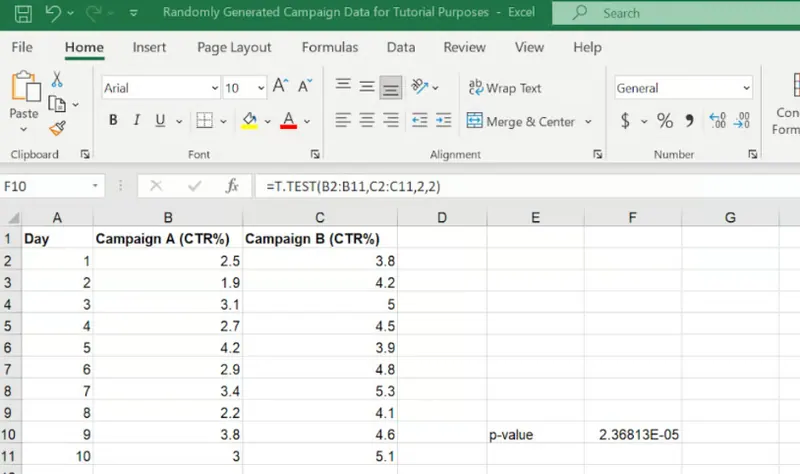Select cell C4 containing 5
The width and height of the screenshot is (800, 474).
click(x=320, y=304)
